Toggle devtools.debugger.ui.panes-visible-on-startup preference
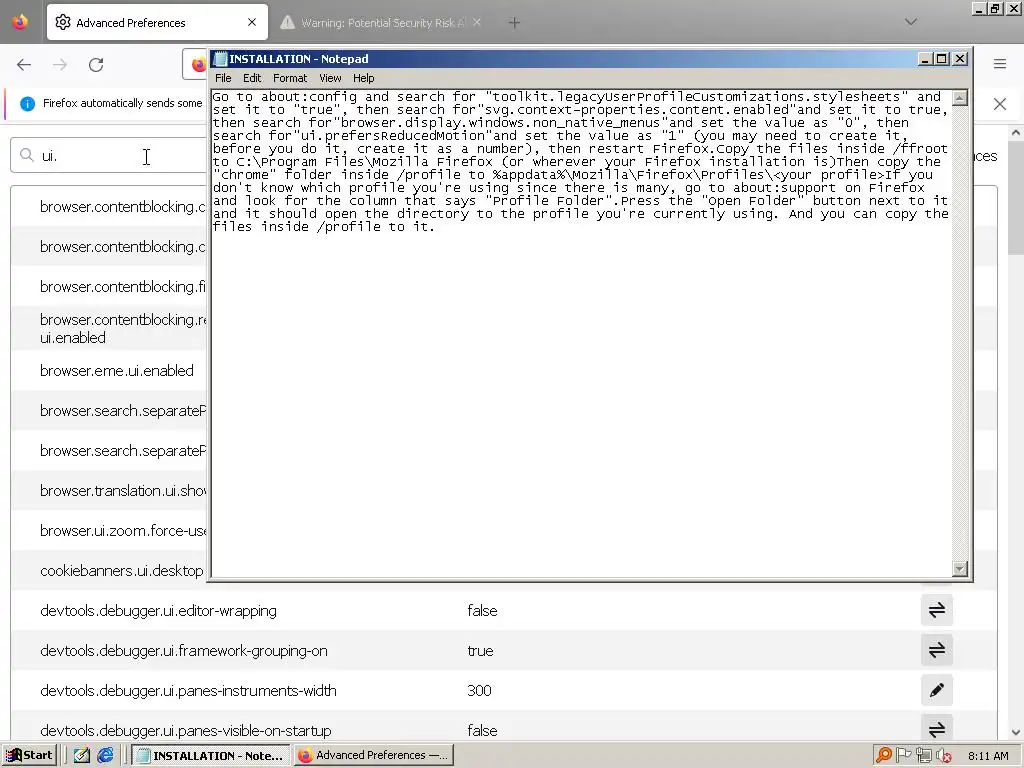Image resolution: width=1024 pixels, height=768 pixels. coord(937,728)
